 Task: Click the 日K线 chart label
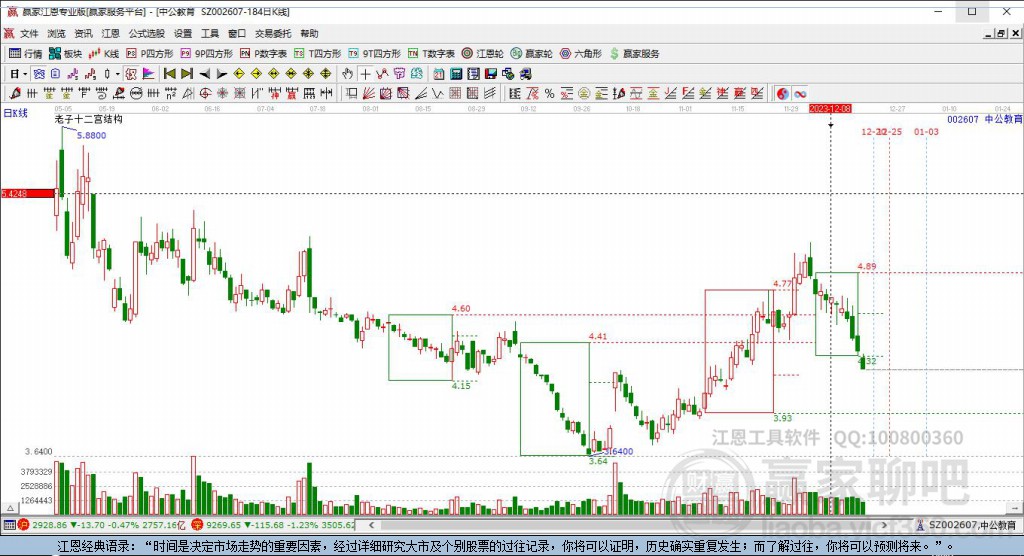[x=16, y=113]
